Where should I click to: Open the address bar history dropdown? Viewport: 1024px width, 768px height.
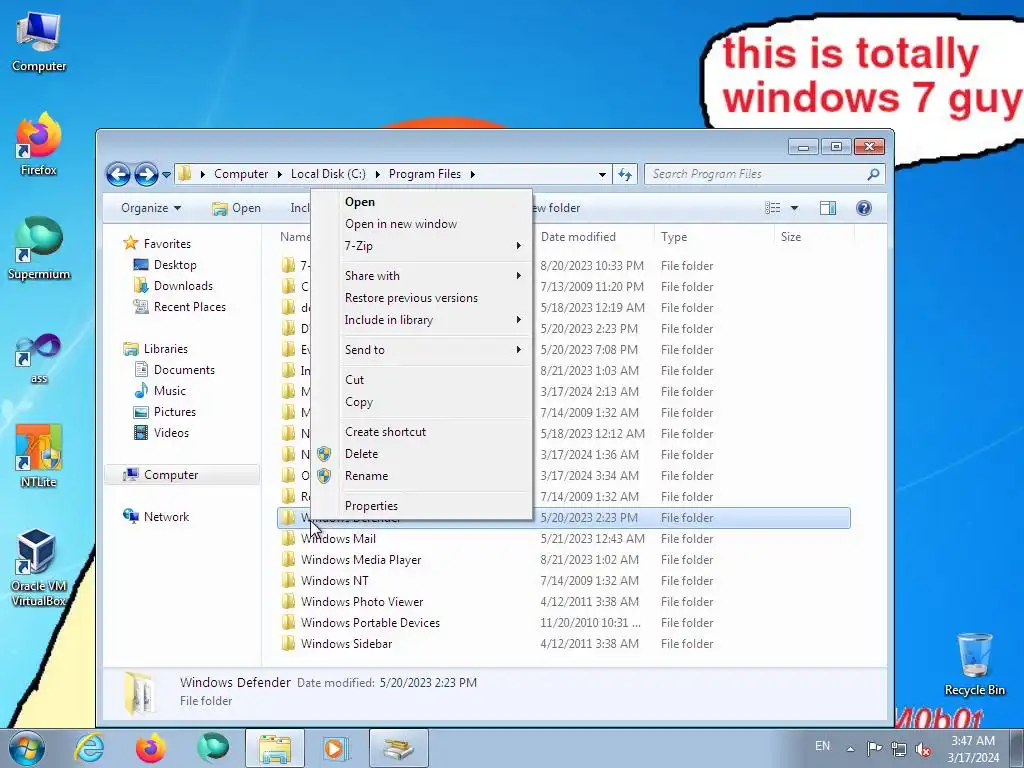601,174
